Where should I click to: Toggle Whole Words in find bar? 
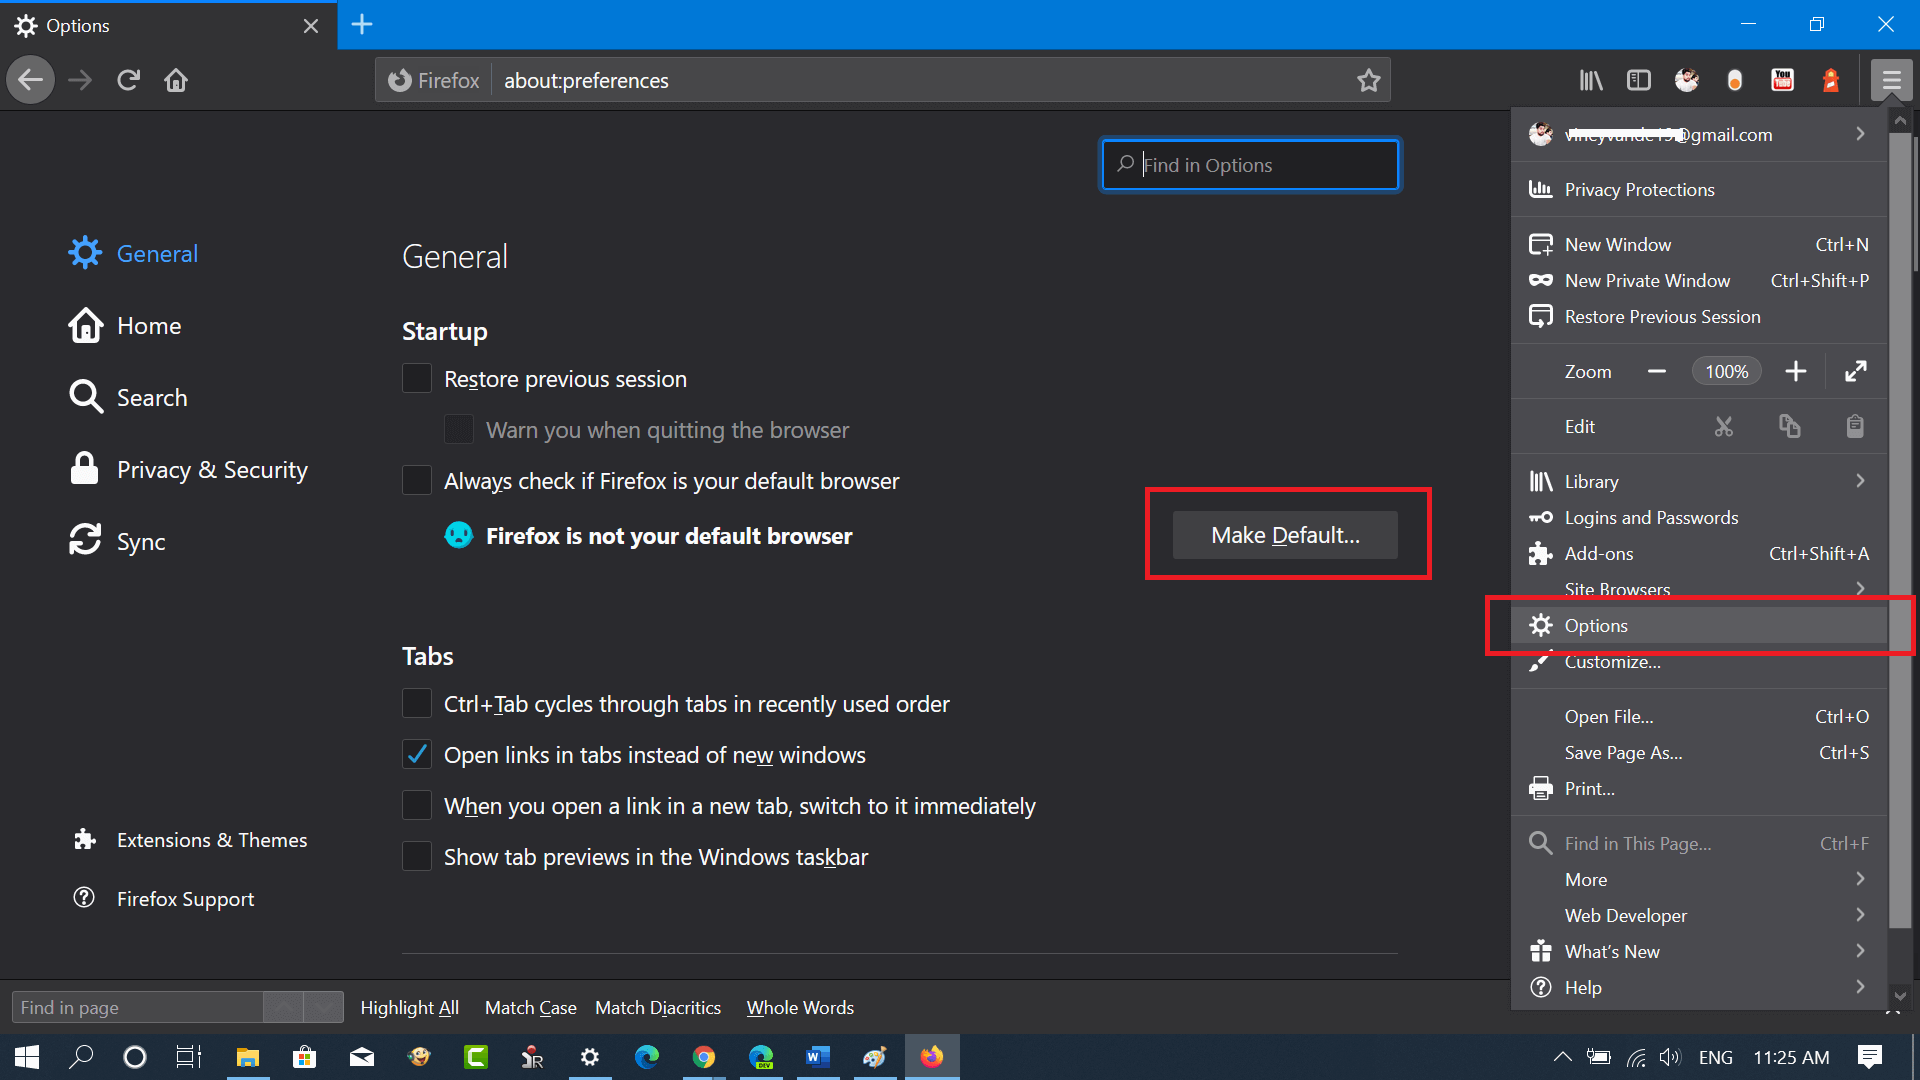(x=800, y=1008)
